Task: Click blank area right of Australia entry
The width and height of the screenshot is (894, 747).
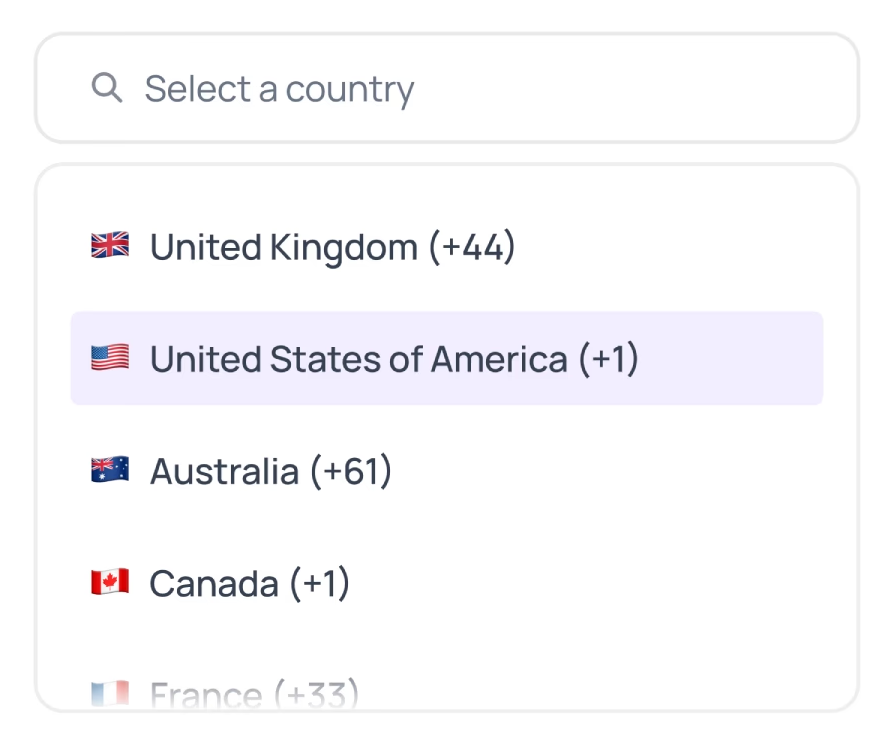Action: tap(620, 471)
